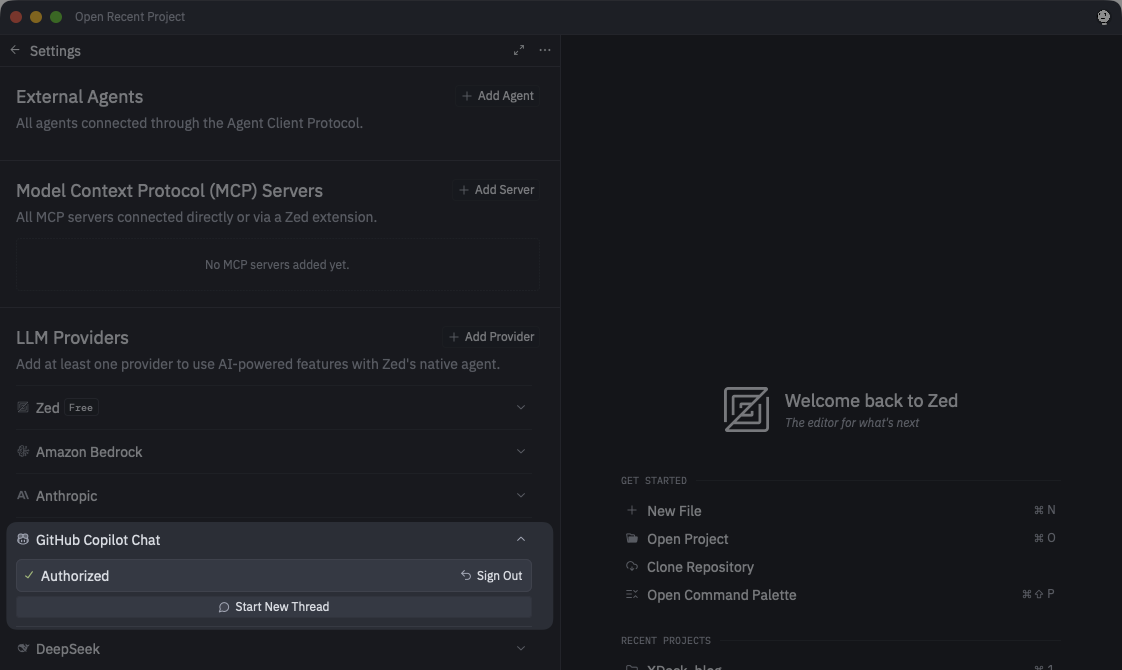The width and height of the screenshot is (1122, 670).
Task: Click the DeepSeek provider name
Action: tap(68, 649)
